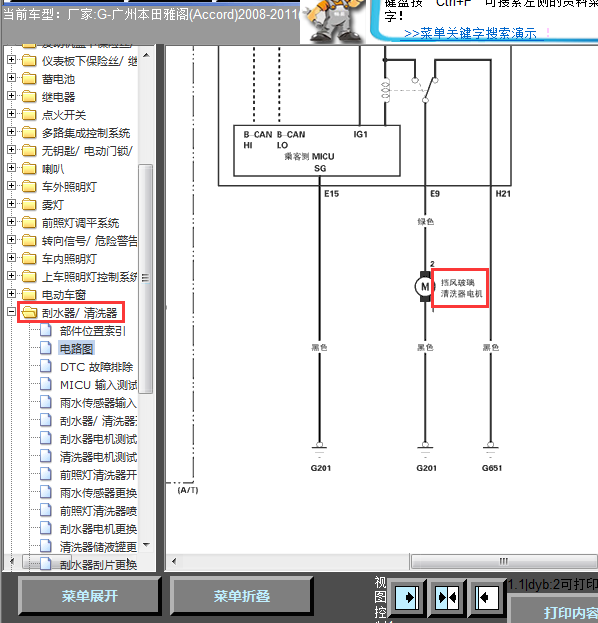The width and height of the screenshot is (598, 623).
Task: Click tree horizontal scroll-left arrow
Action: pos(12,561)
